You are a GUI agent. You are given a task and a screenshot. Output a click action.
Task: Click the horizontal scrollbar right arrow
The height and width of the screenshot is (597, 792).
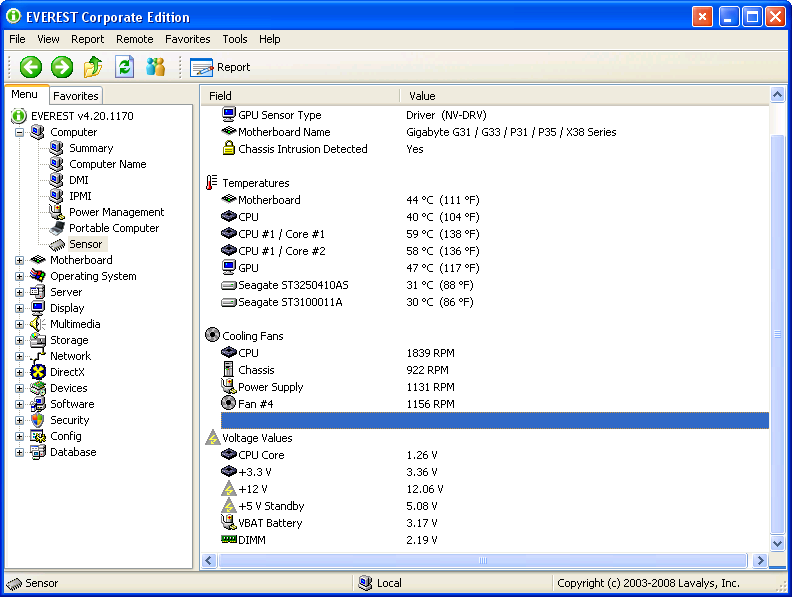760,560
